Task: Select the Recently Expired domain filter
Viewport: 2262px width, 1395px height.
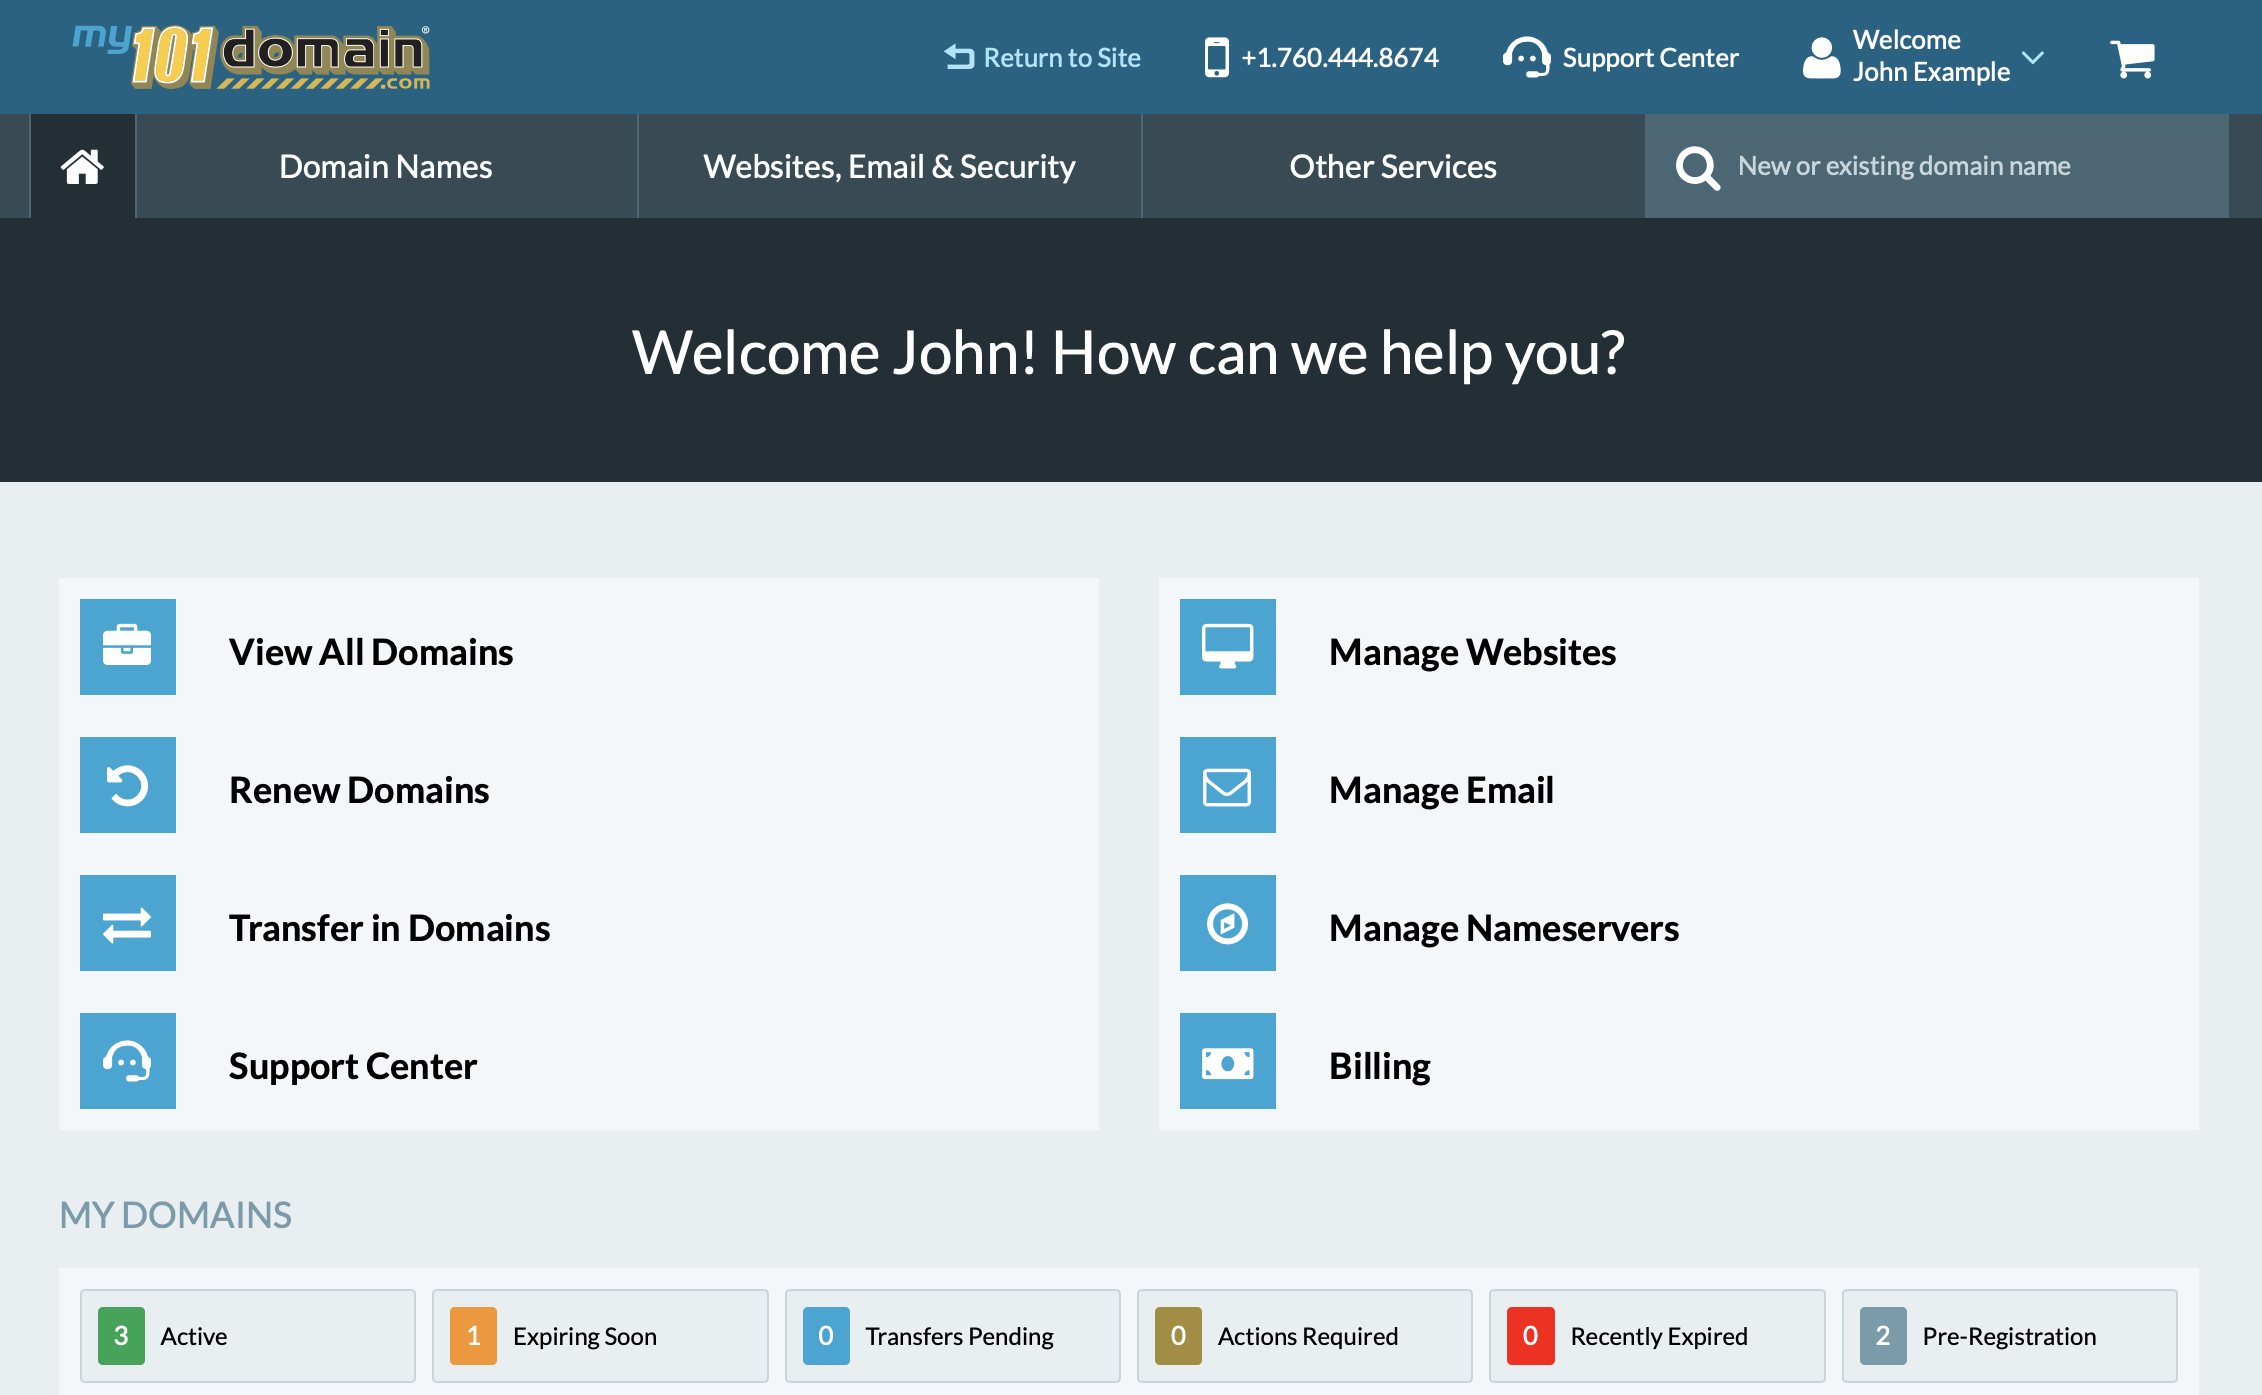Action: click(1656, 1336)
